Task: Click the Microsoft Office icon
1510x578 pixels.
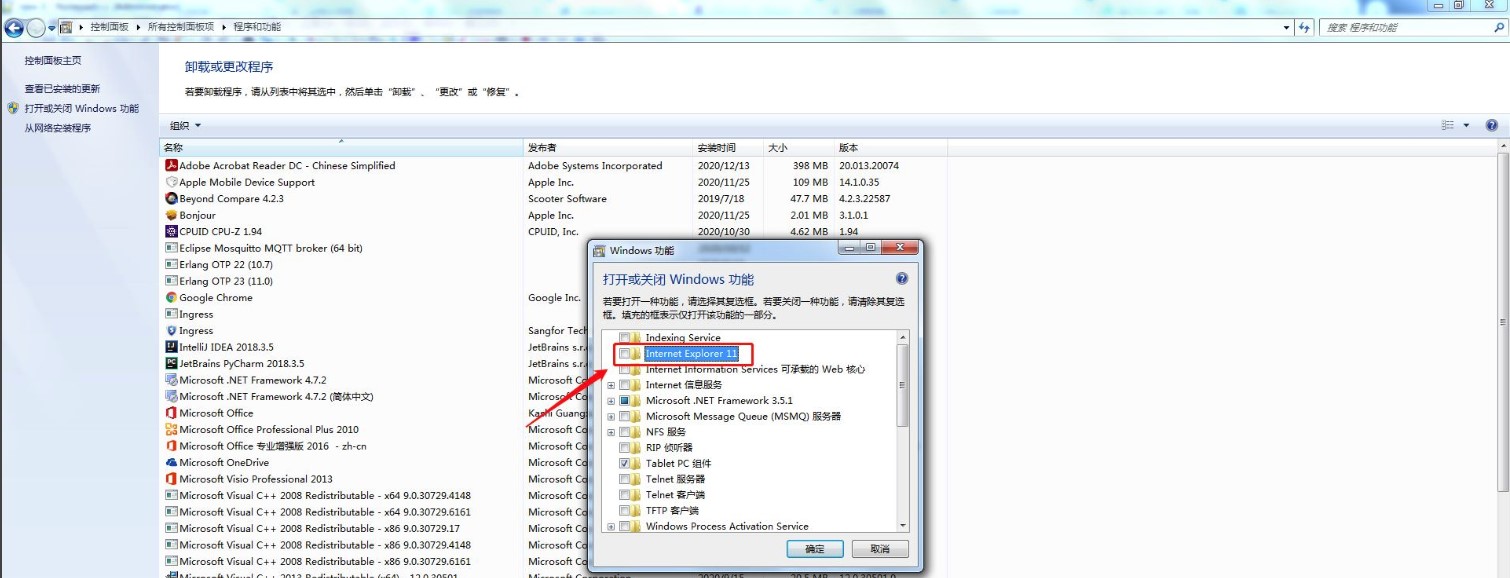Action: [x=171, y=413]
